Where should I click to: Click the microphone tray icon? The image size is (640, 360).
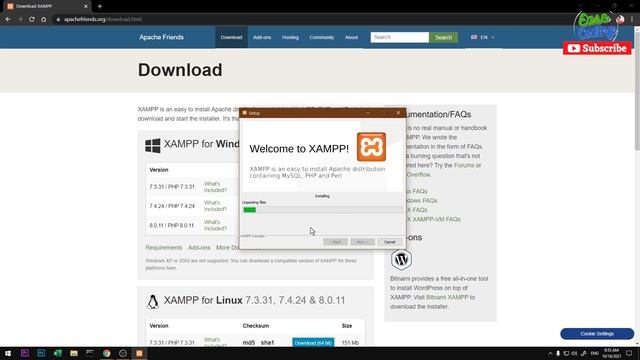tap(558, 353)
